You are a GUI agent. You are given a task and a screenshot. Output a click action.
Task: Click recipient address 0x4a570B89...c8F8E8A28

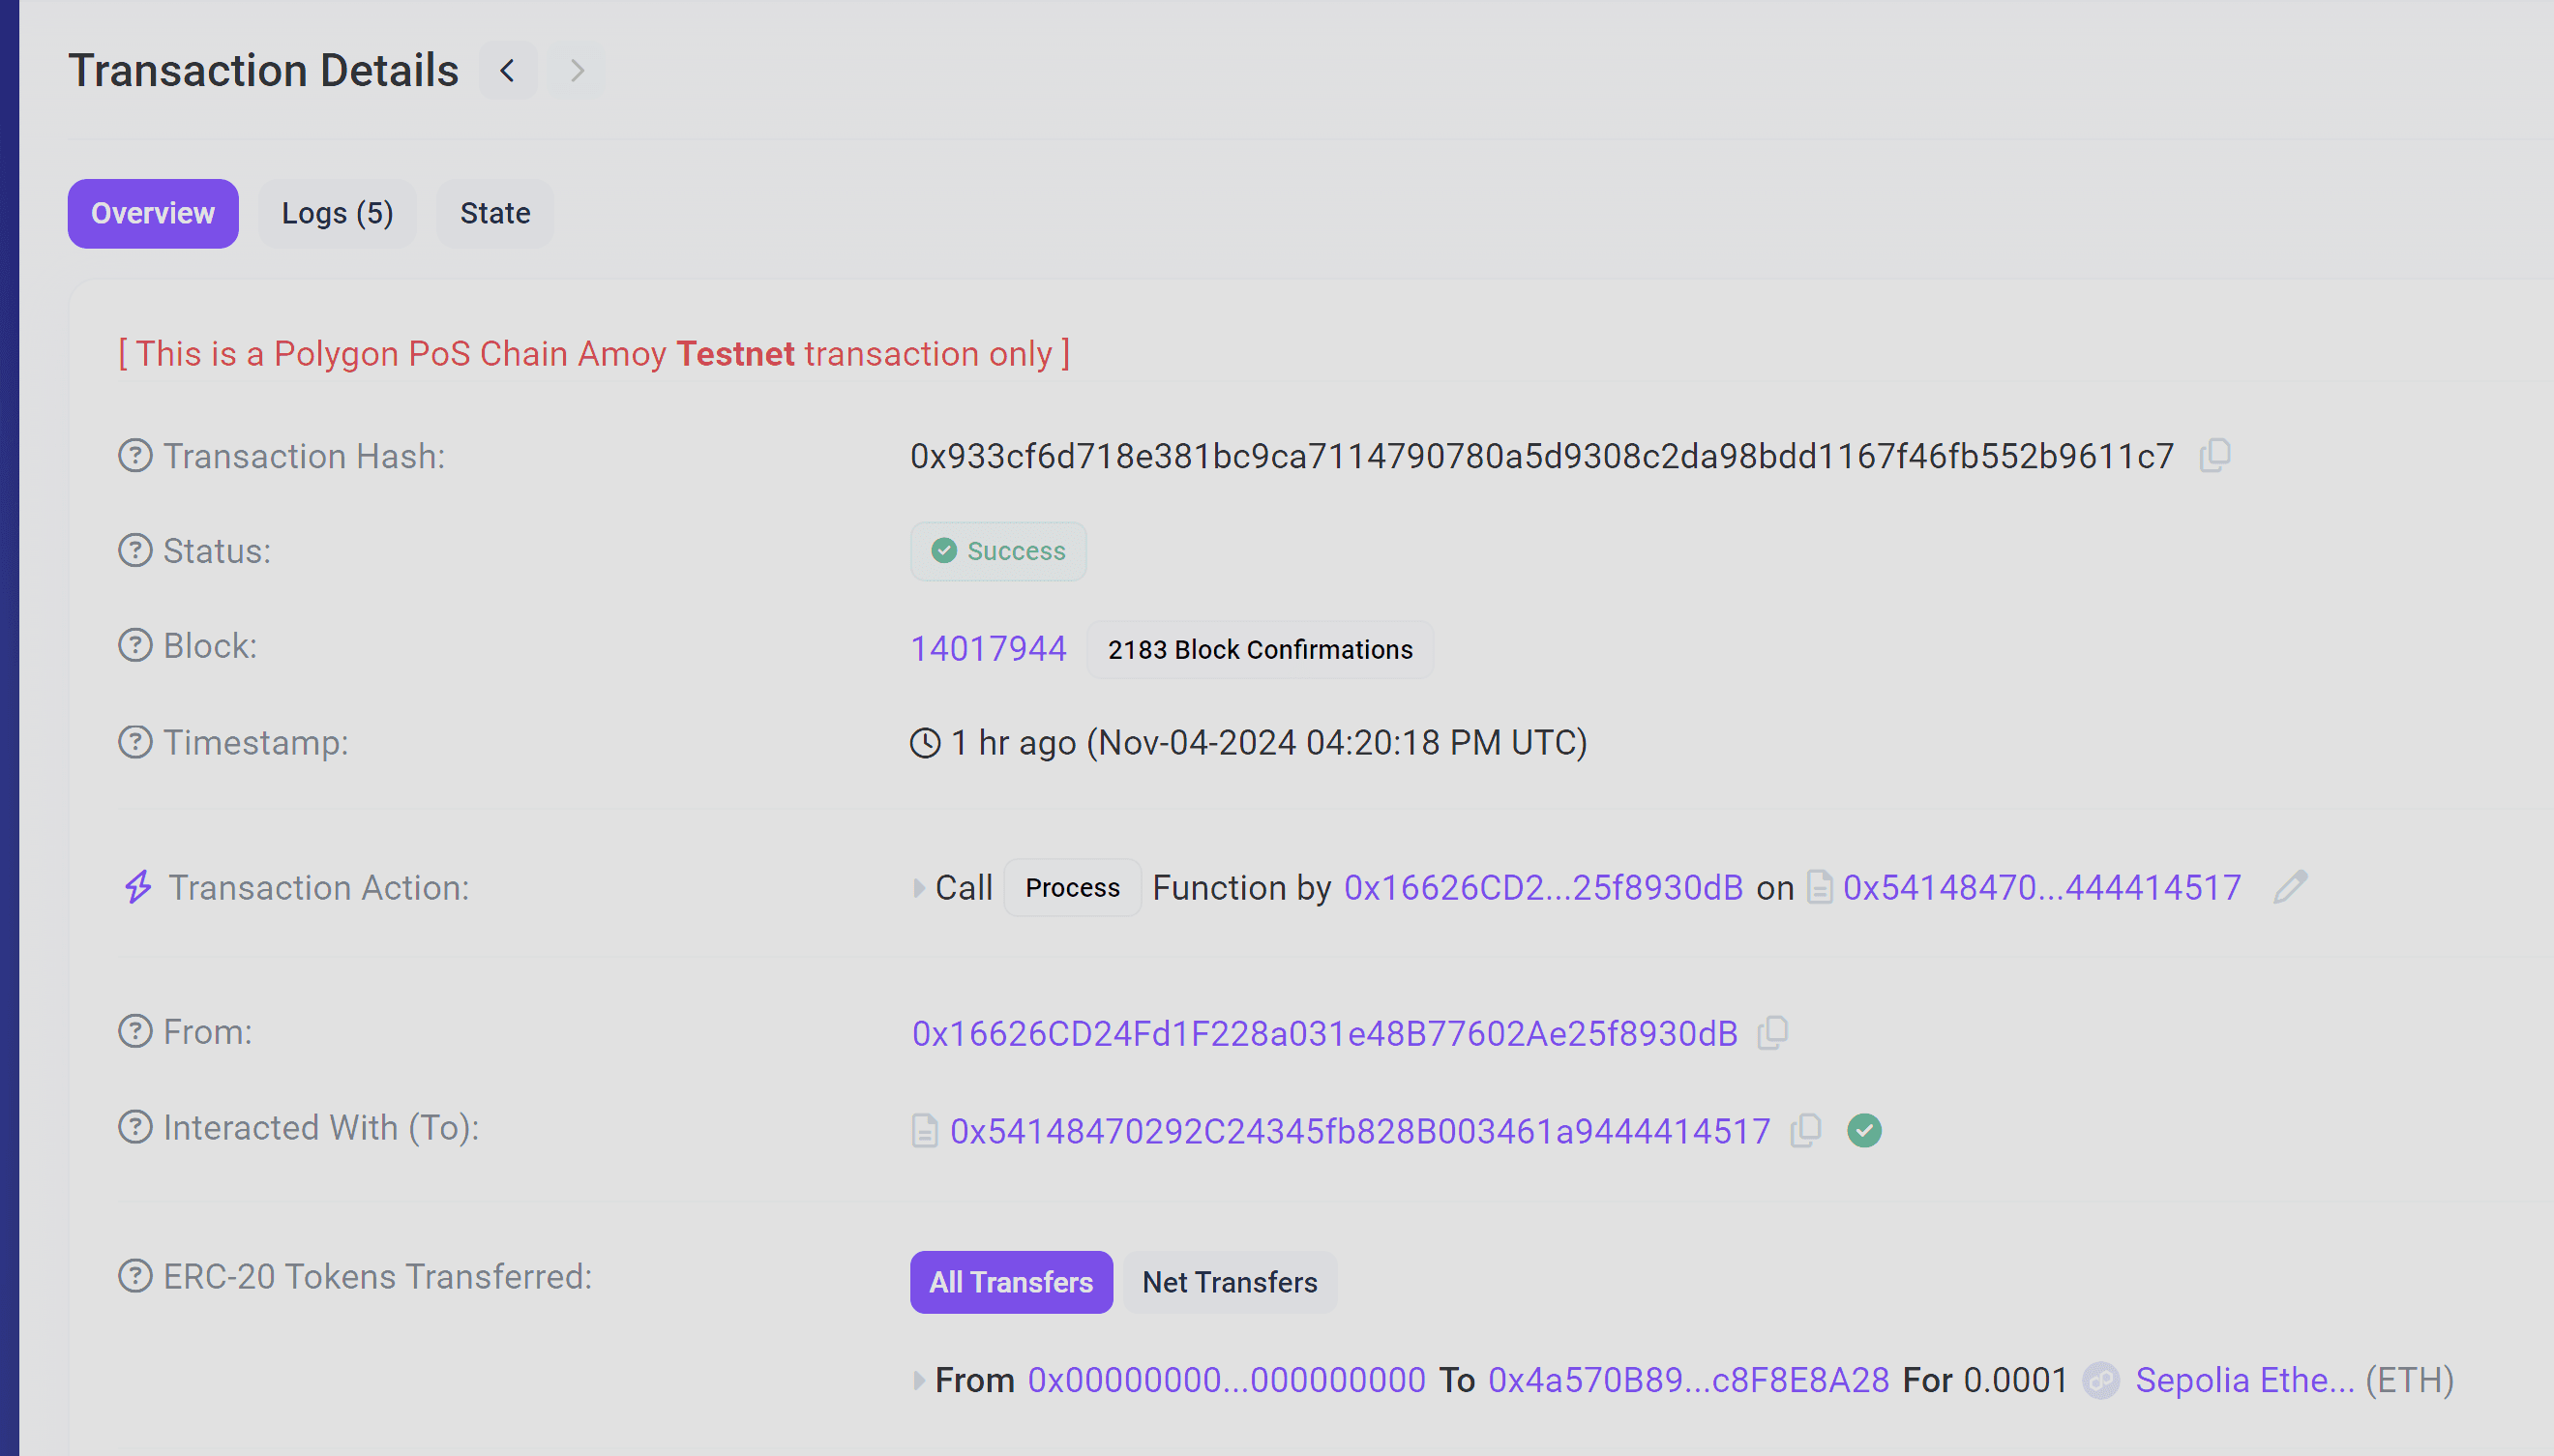[x=1688, y=1381]
